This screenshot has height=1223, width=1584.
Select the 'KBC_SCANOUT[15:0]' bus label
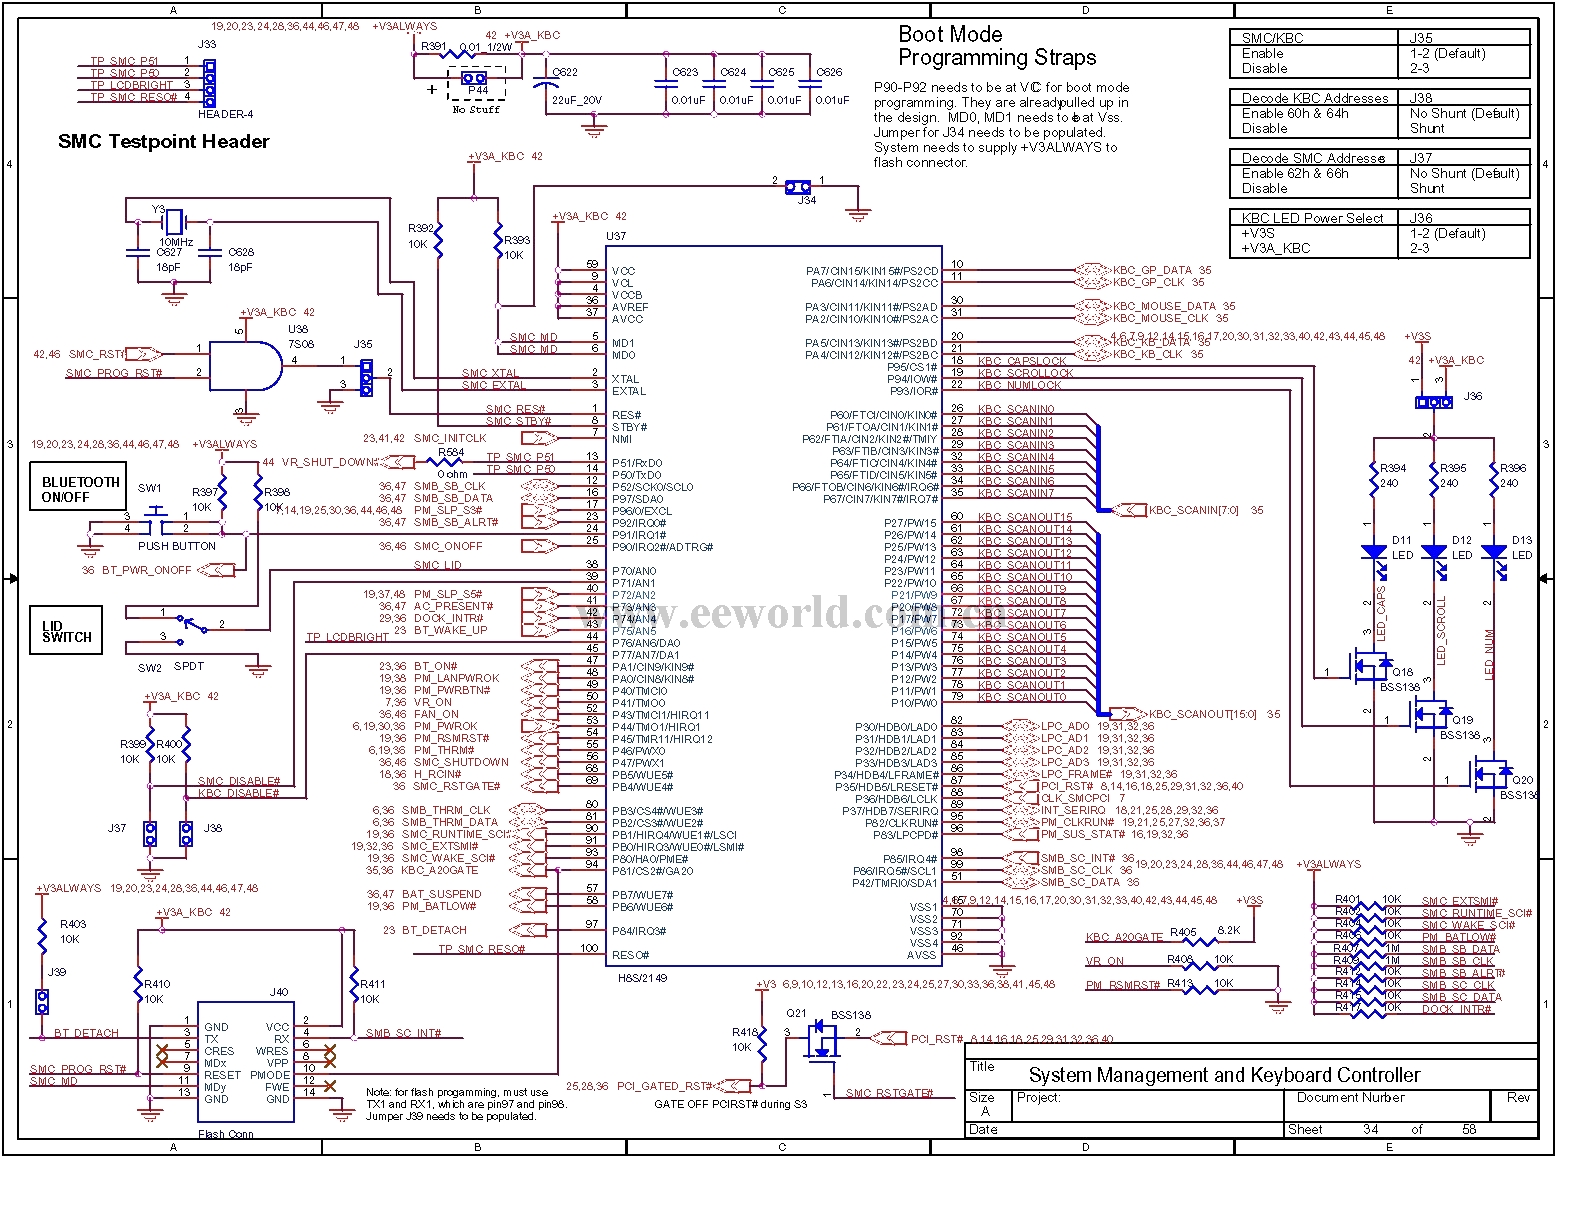1205,714
